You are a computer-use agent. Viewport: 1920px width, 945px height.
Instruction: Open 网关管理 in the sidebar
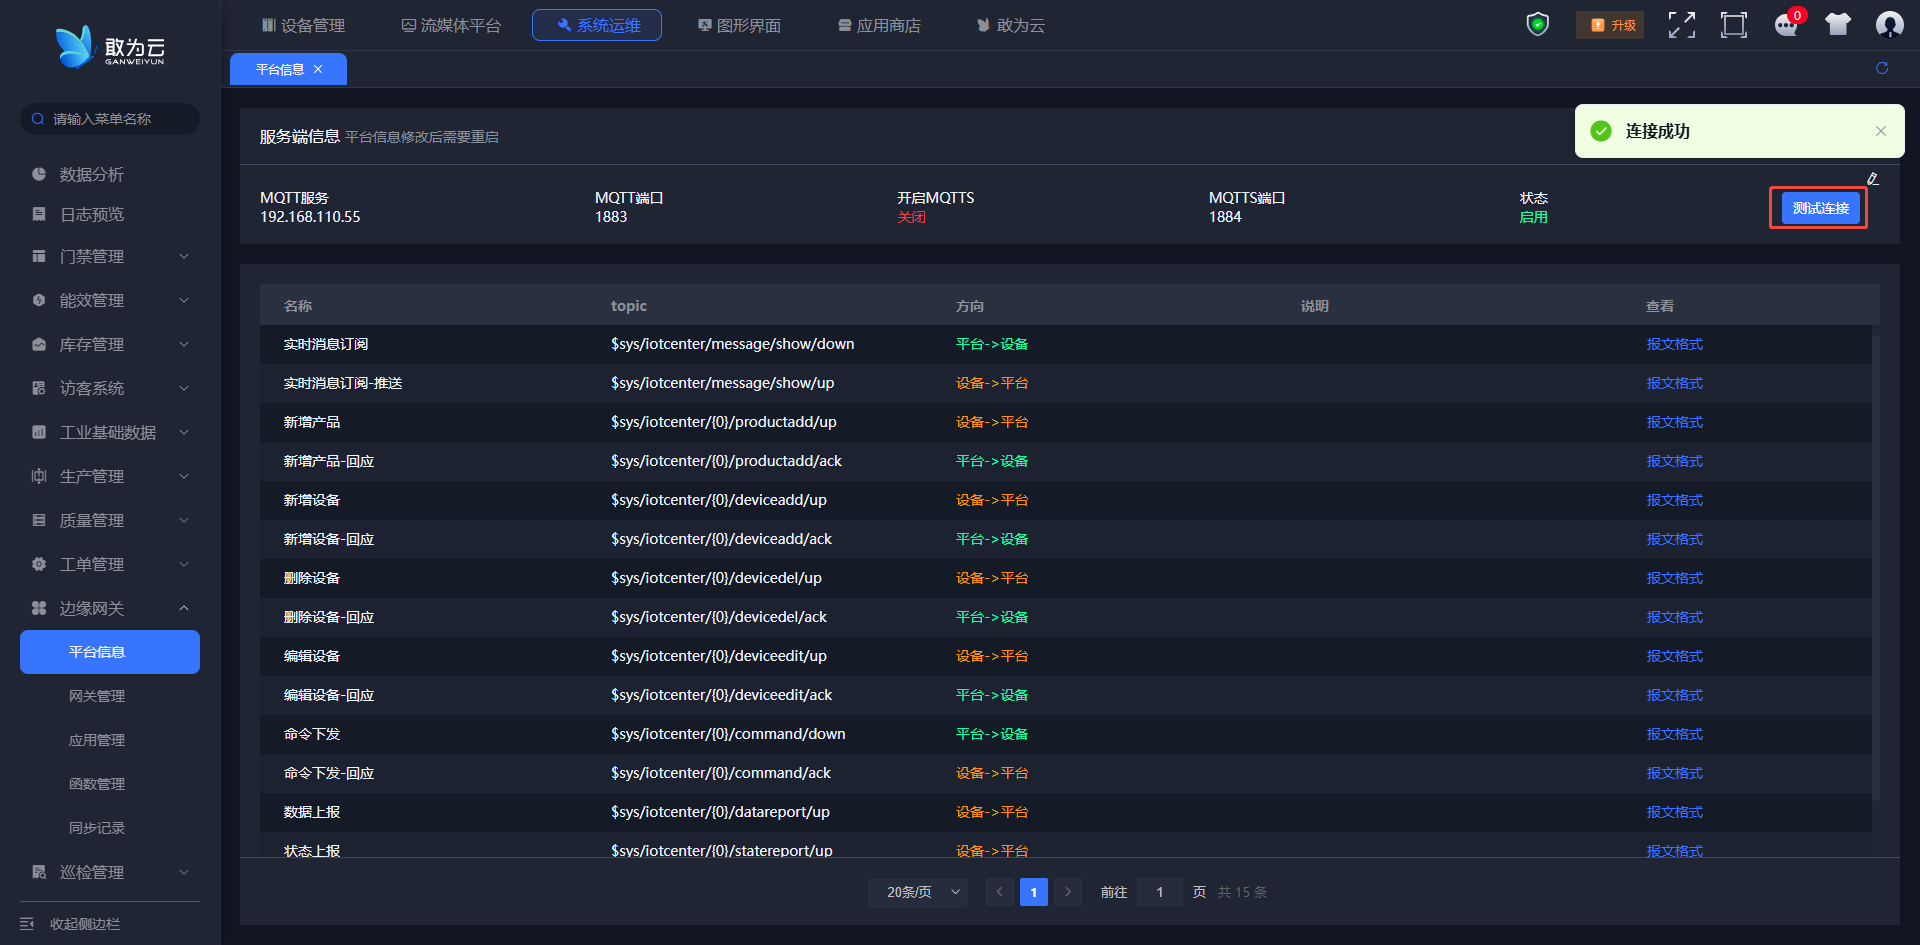point(97,696)
